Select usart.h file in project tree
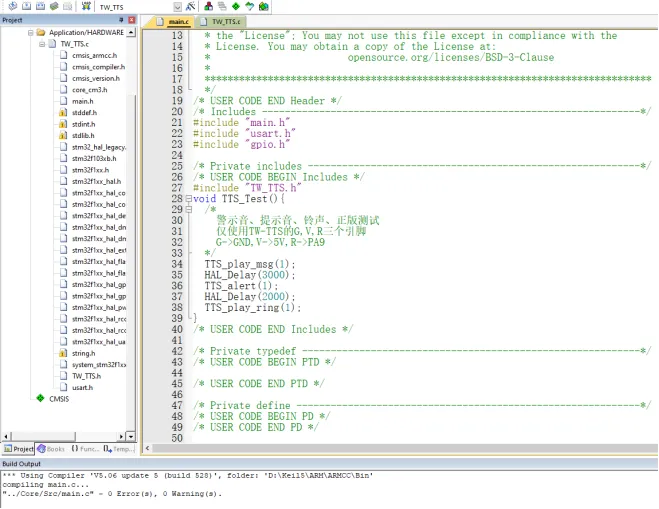Image resolution: width=659 pixels, height=509 pixels. (x=82, y=387)
